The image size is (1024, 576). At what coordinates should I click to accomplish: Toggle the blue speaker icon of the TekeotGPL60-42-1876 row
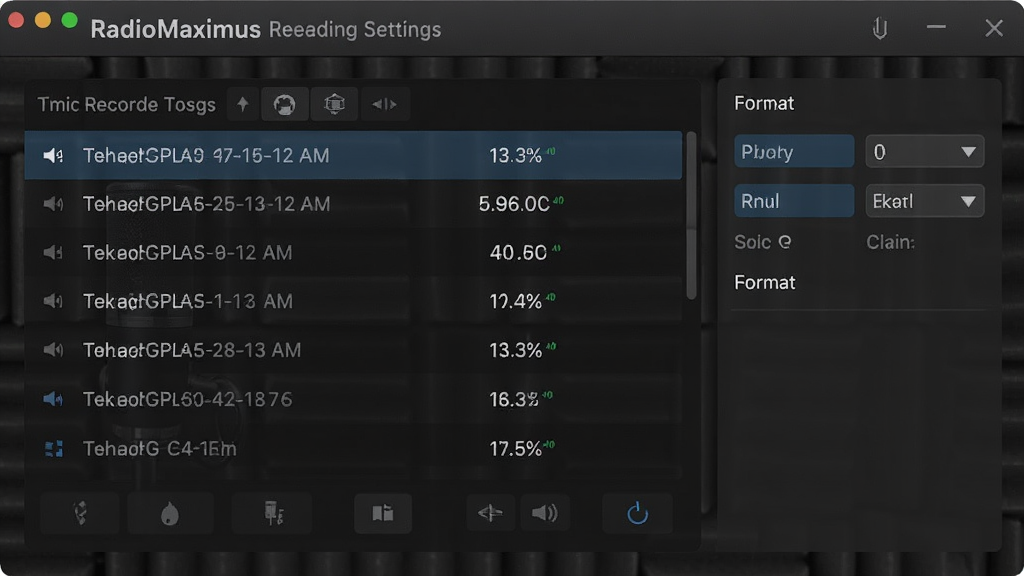click(x=53, y=399)
